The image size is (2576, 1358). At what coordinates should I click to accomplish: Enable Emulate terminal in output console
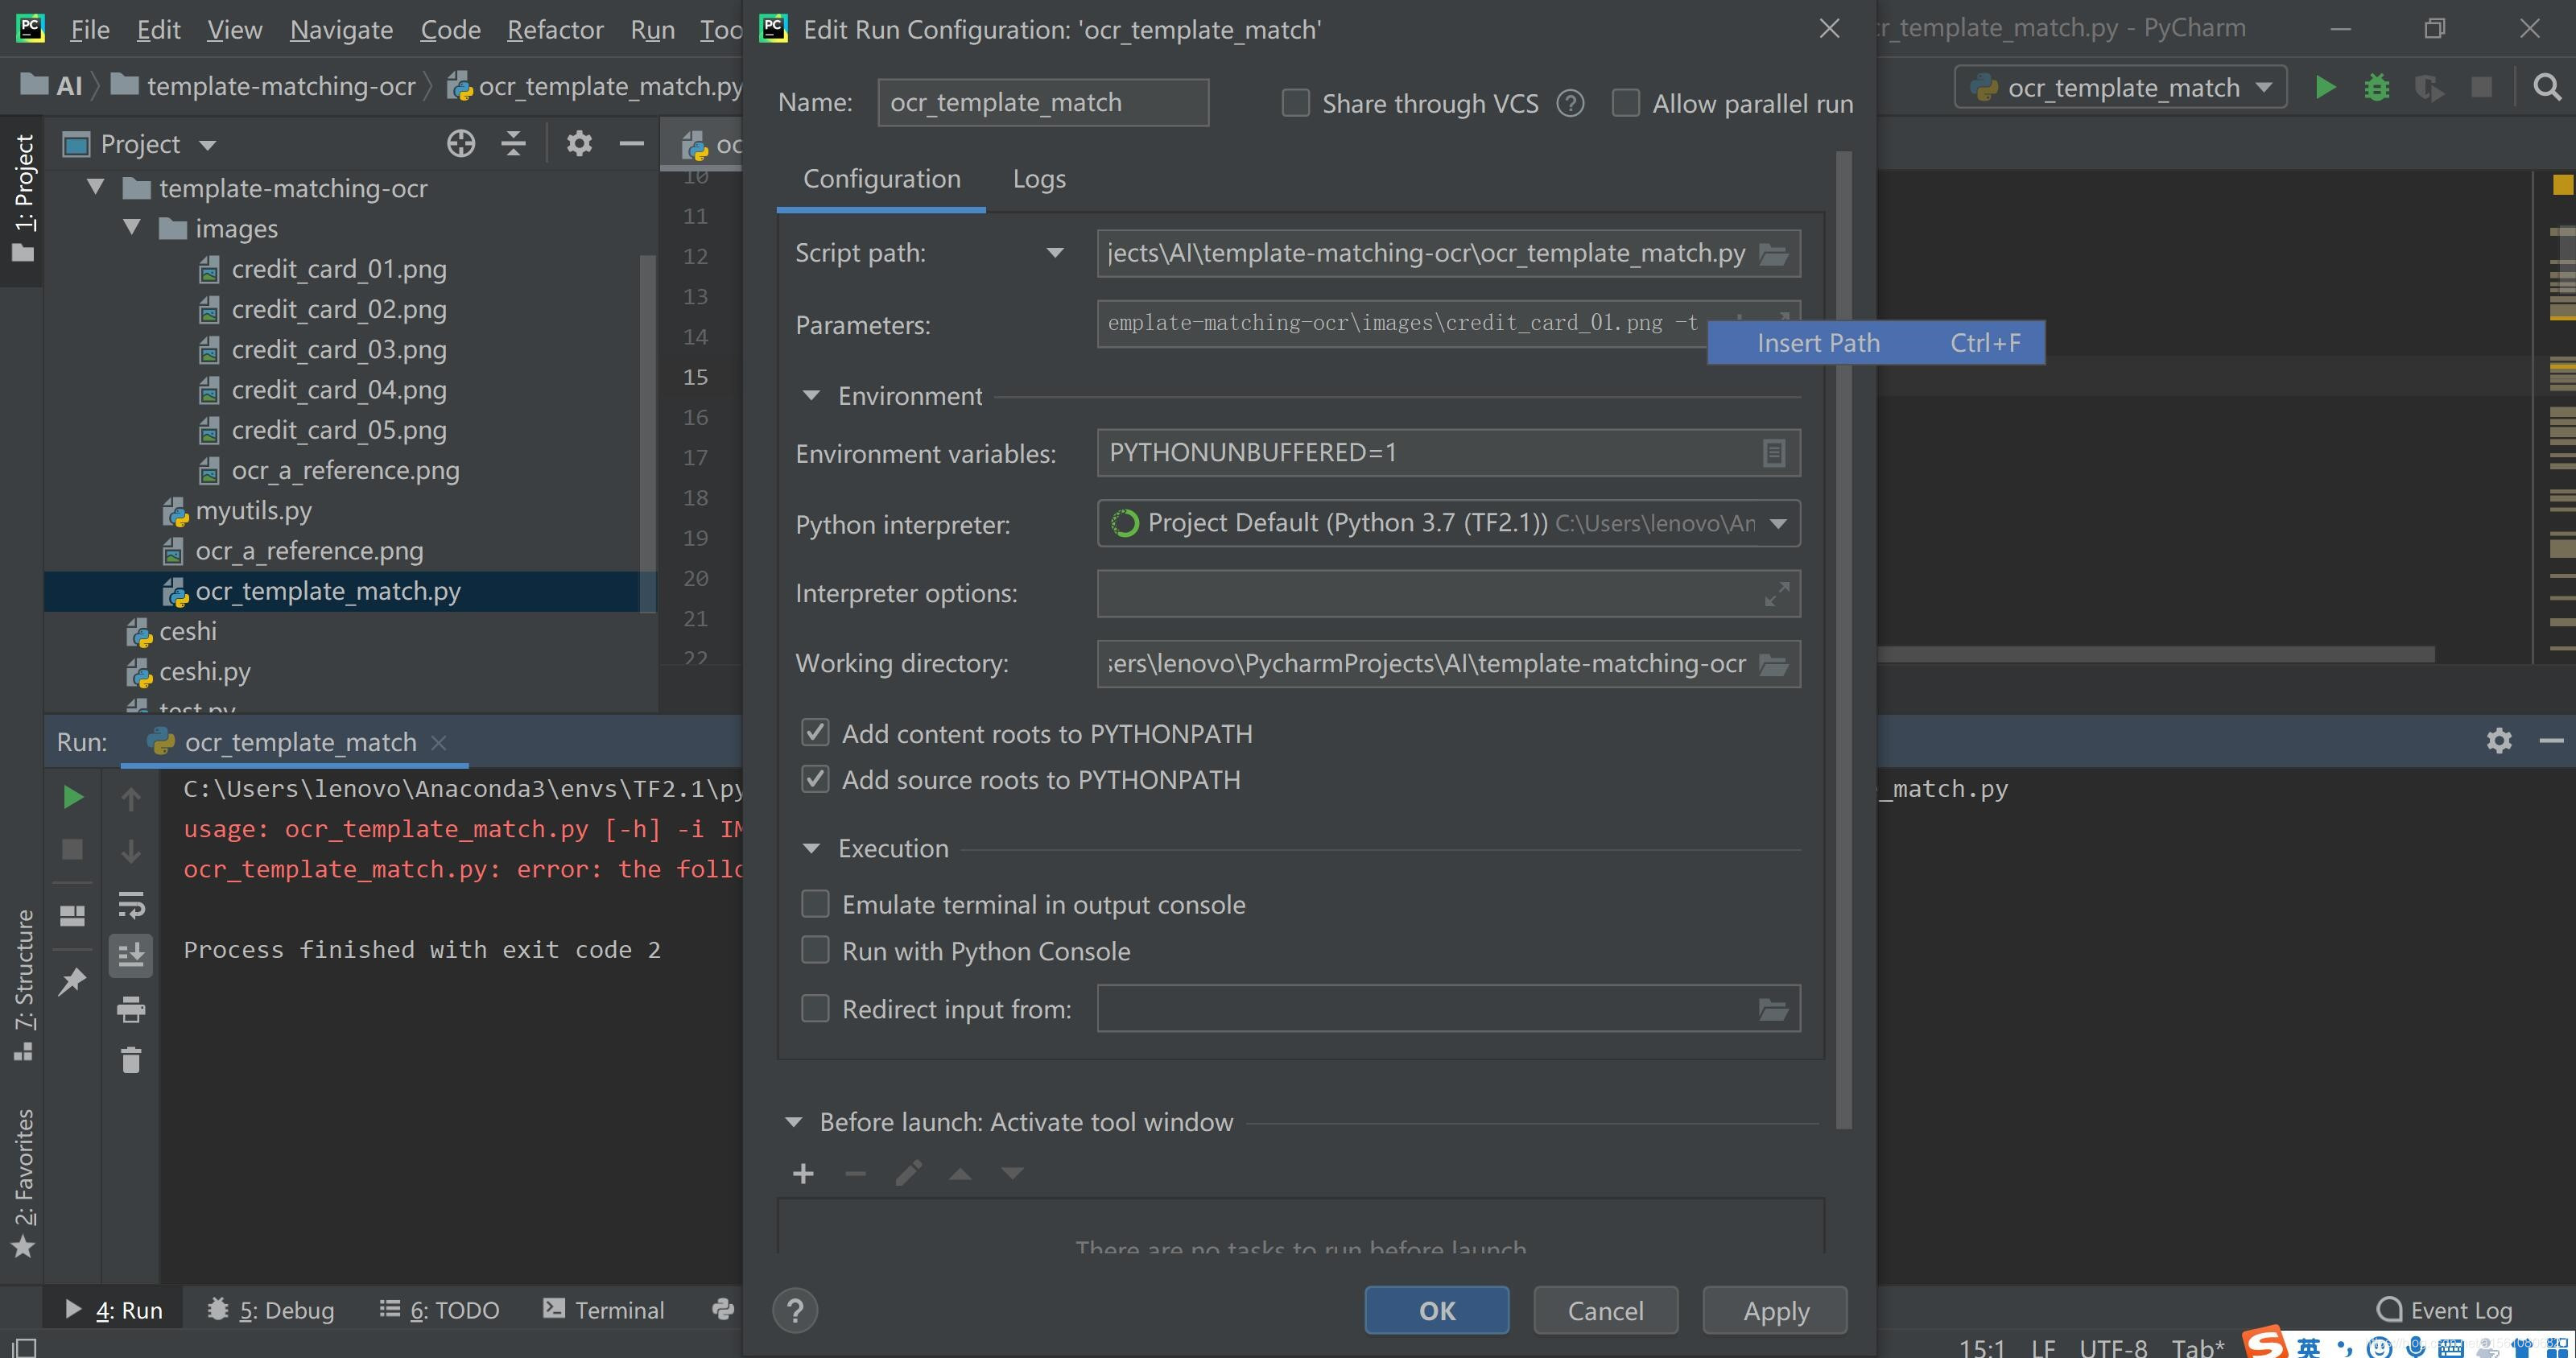tap(815, 903)
